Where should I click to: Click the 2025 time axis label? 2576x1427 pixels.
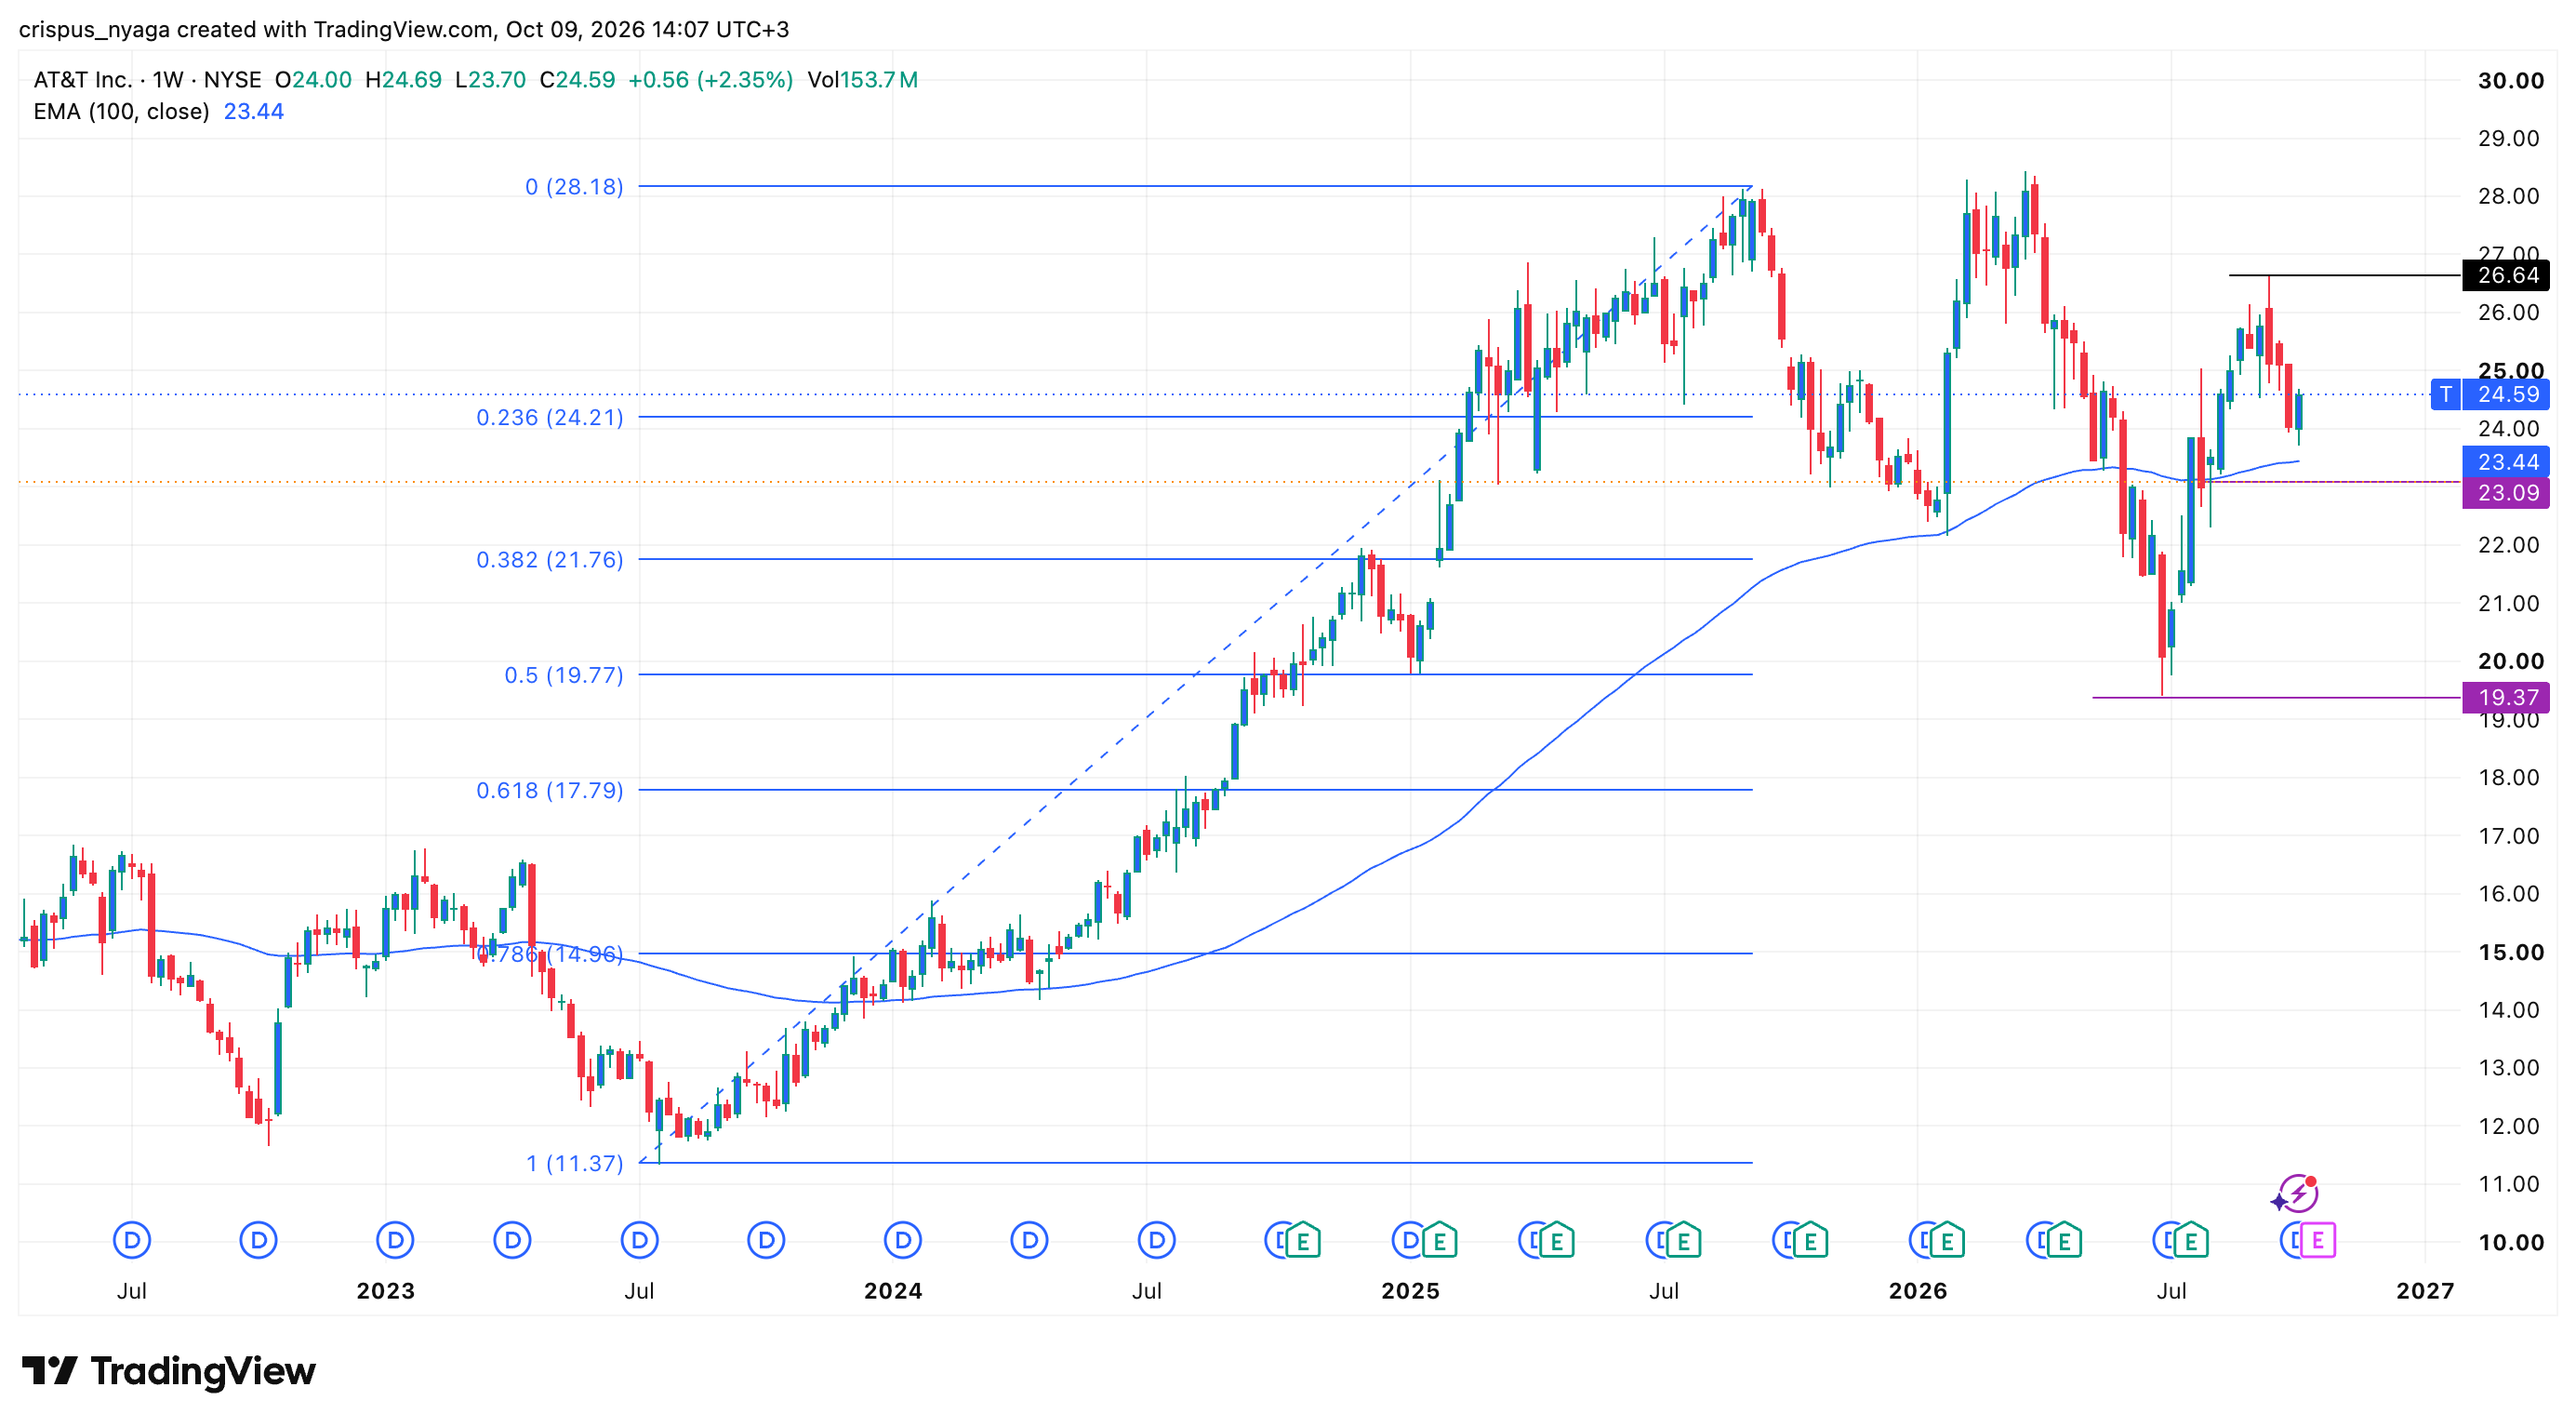[x=1410, y=1292]
